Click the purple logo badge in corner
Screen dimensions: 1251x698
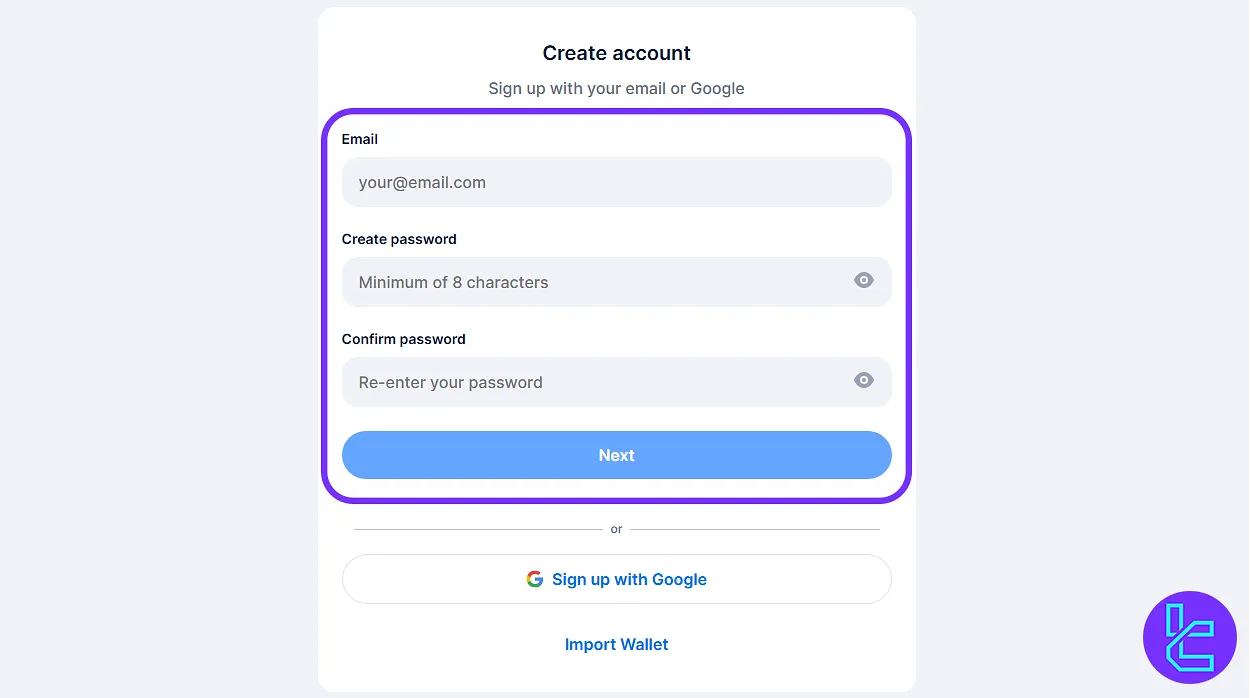(1190, 638)
